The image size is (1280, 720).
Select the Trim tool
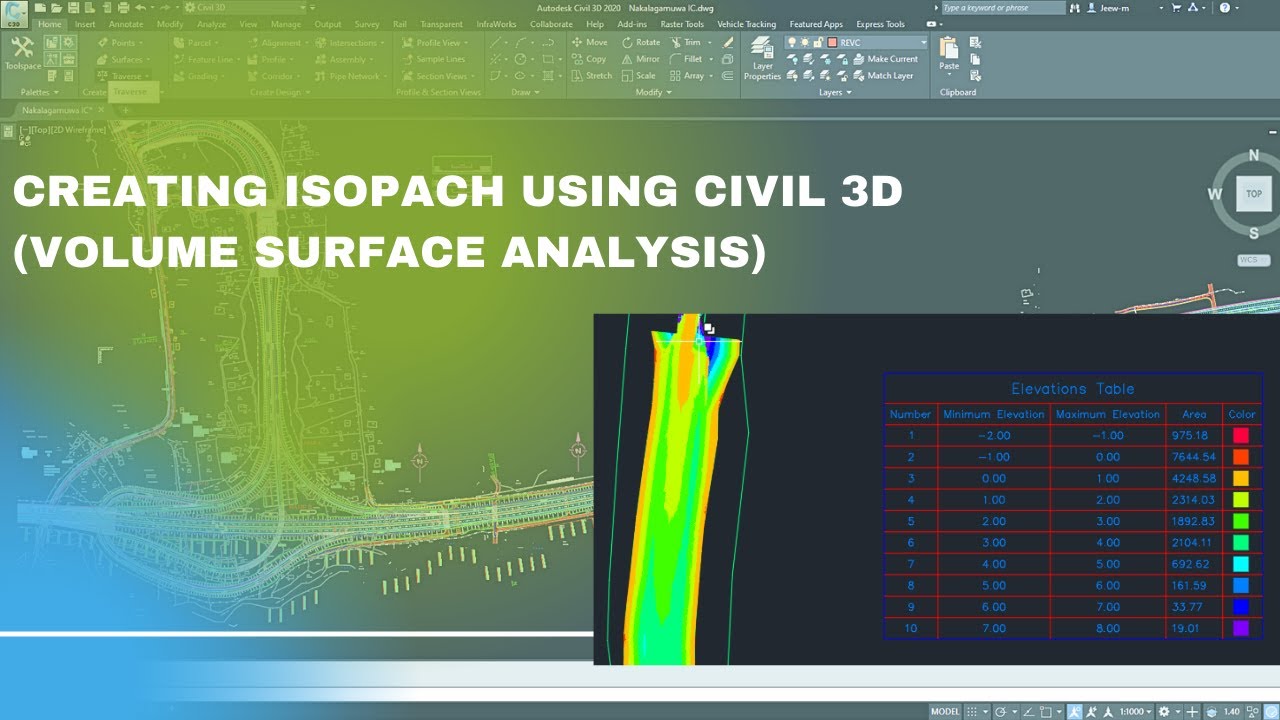686,42
